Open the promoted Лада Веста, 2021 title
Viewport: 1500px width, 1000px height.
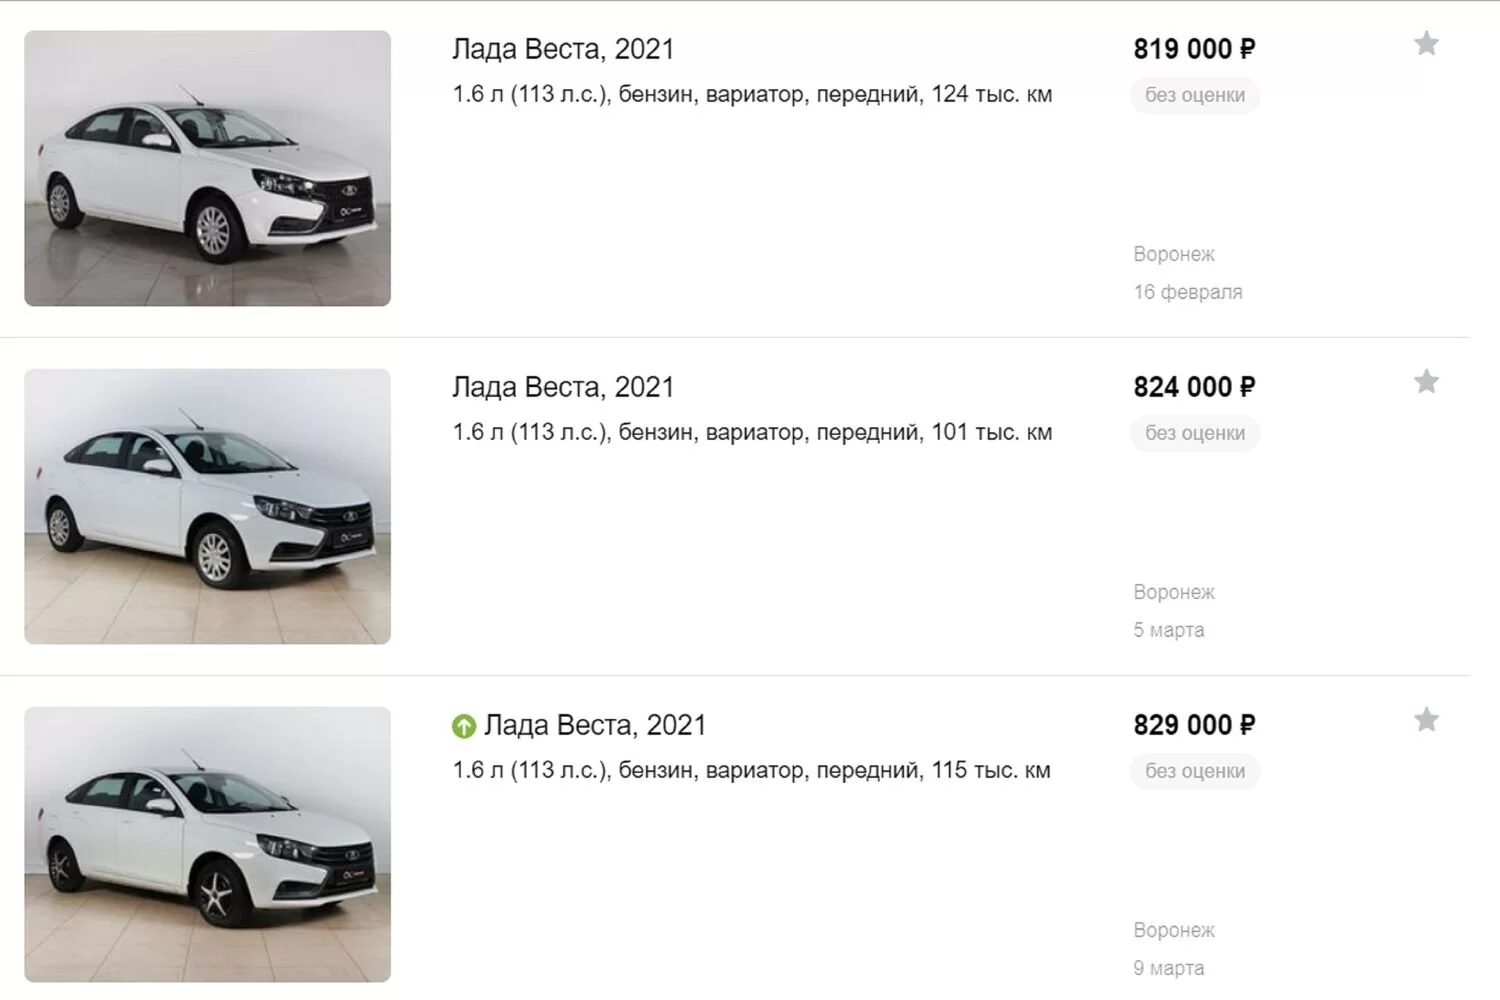595,725
